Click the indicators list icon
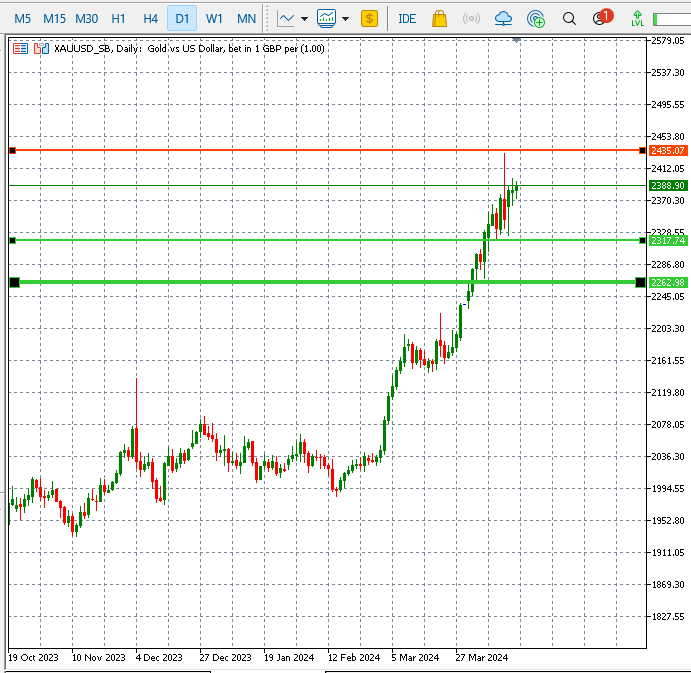Screen dimensions: 691x673 (326, 18)
